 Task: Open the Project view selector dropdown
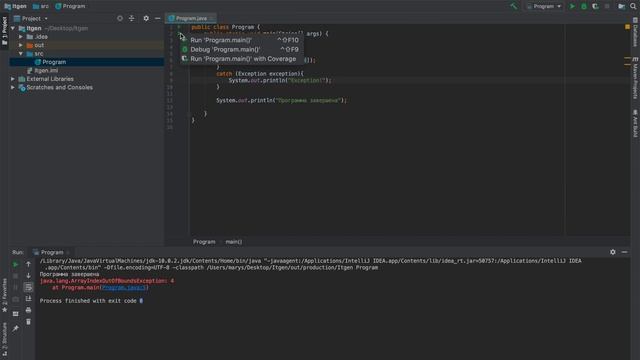click(x=31, y=18)
